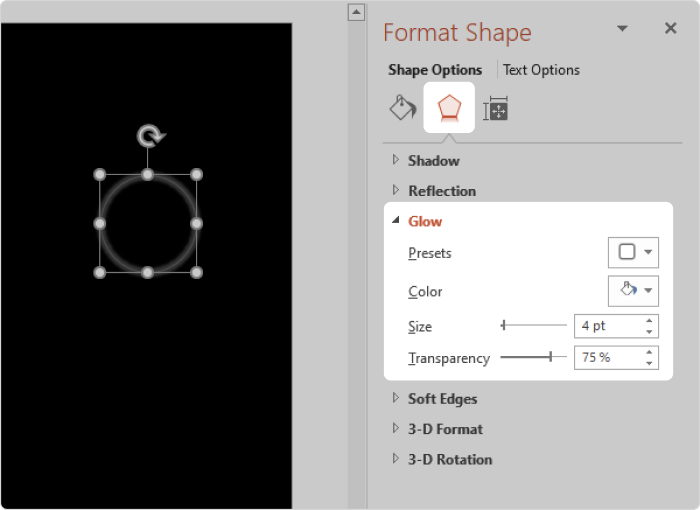The width and height of the screenshot is (700, 510).
Task: Click the Color label text
Action: click(425, 292)
